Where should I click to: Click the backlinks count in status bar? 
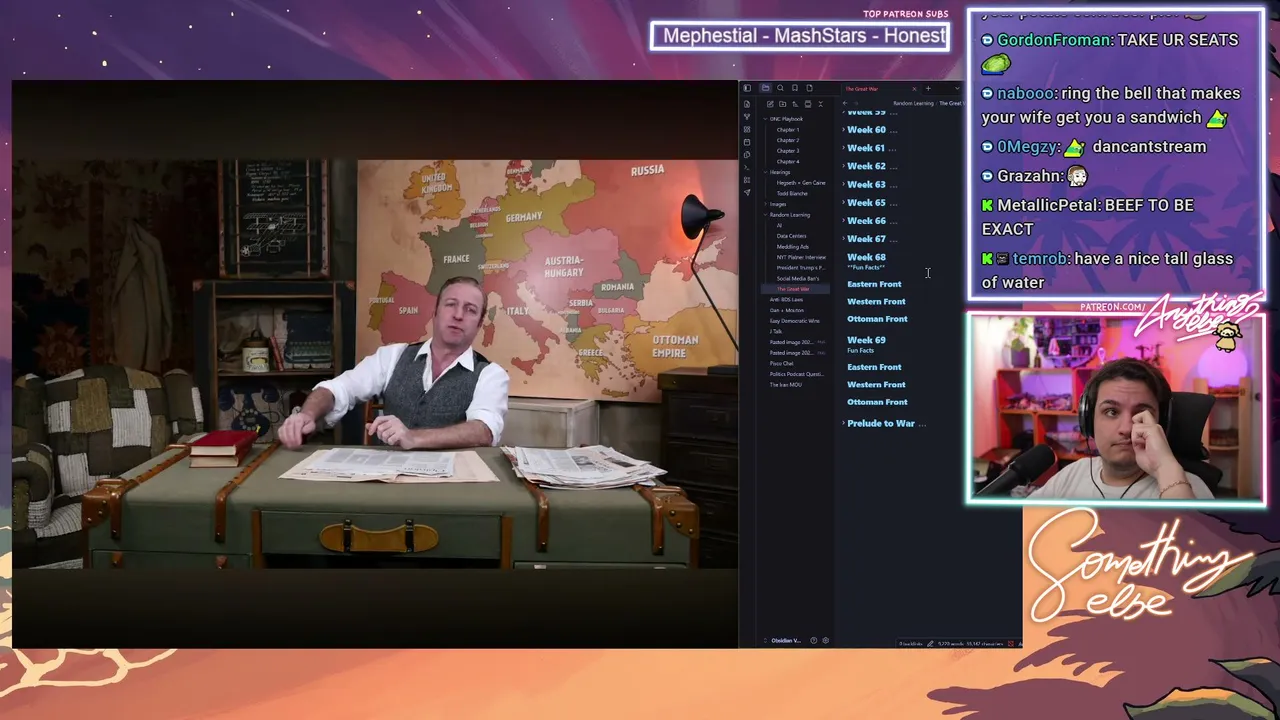(911, 643)
